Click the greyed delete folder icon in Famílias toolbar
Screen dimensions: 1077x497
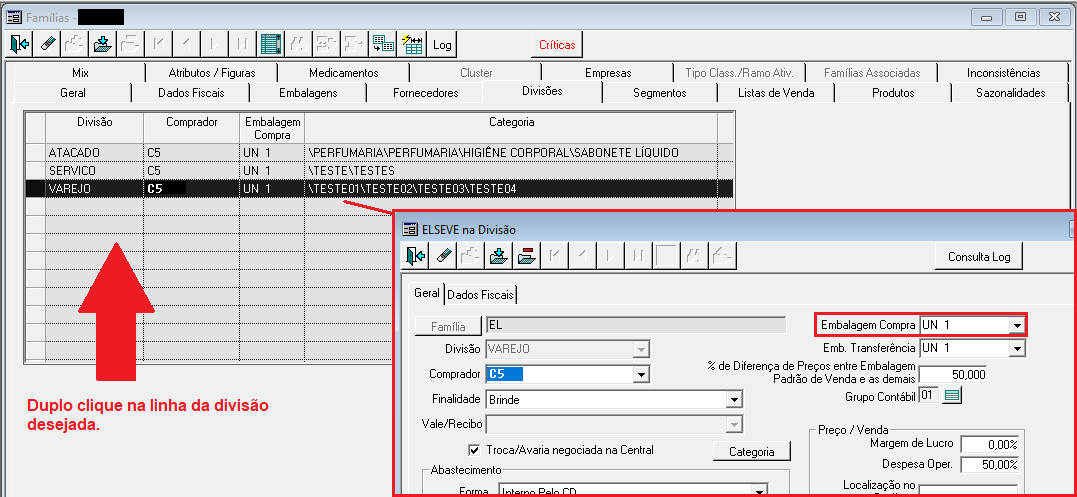pyautogui.click(x=131, y=45)
